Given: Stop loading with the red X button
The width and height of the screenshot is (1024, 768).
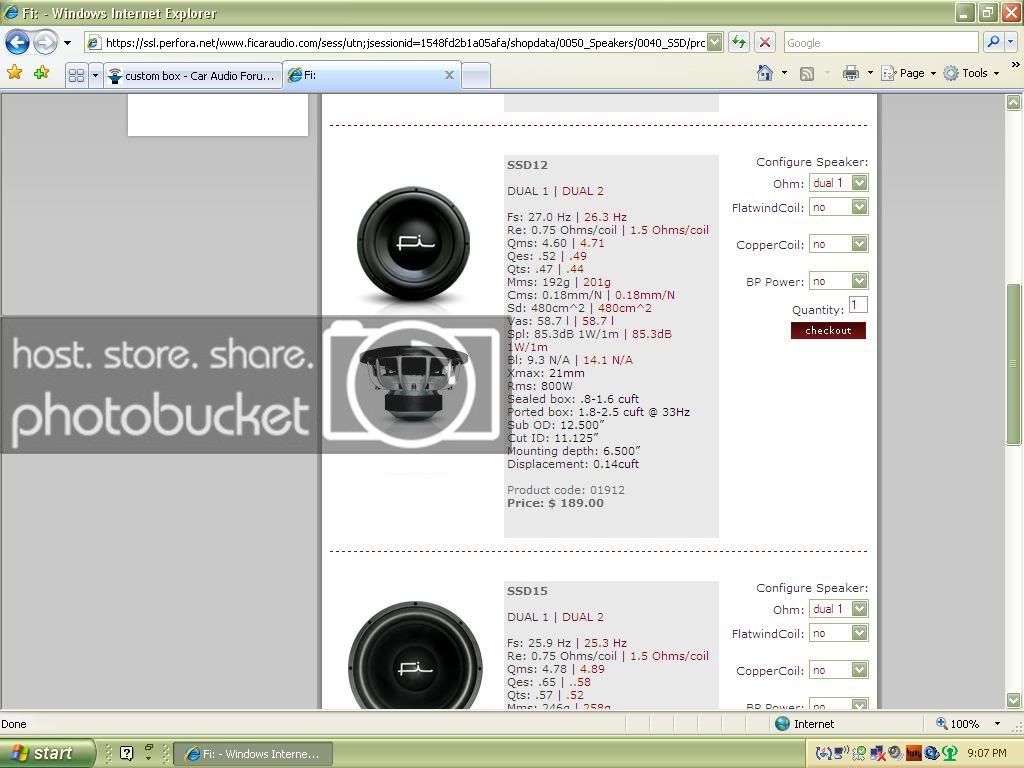Looking at the screenshot, I should pyautogui.click(x=765, y=43).
